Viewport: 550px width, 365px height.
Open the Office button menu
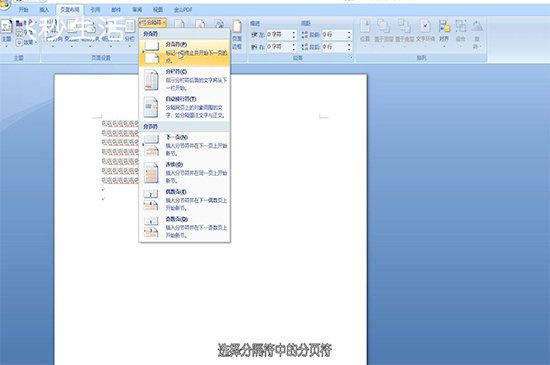point(4,4)
